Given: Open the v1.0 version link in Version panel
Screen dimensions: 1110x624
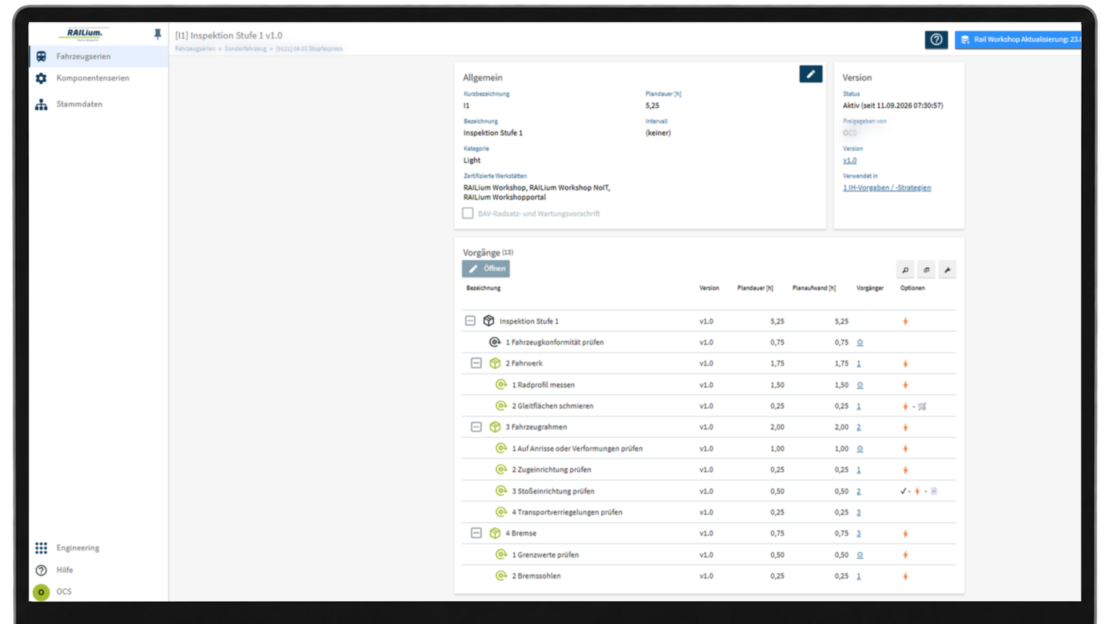Looking at the screenshot, I should [x=849, y=161].
